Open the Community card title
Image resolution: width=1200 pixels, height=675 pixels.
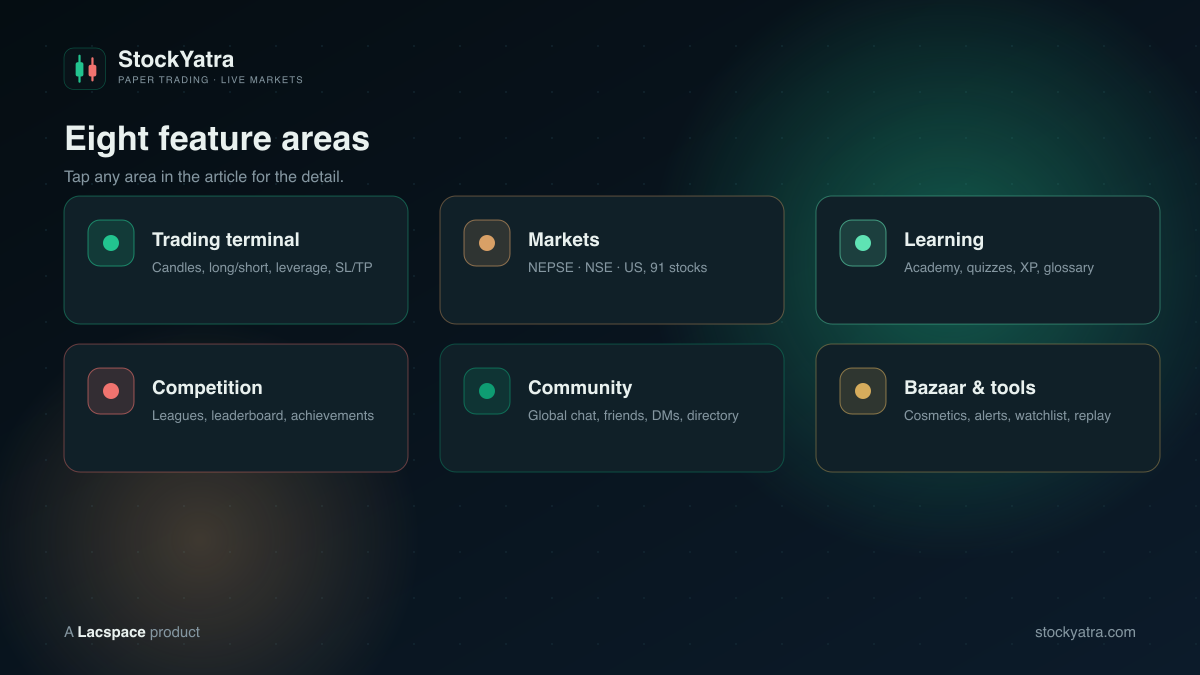pos(580,388)
